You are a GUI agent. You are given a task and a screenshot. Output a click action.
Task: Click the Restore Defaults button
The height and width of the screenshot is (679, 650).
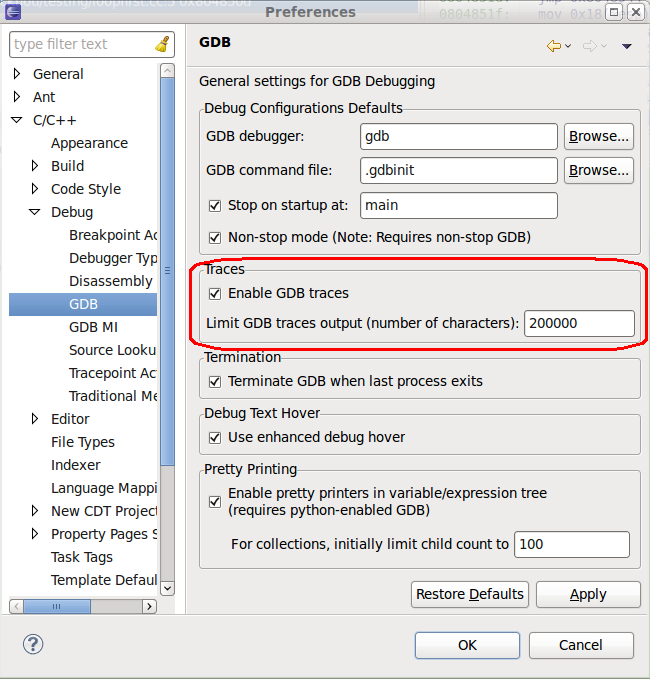470,595
